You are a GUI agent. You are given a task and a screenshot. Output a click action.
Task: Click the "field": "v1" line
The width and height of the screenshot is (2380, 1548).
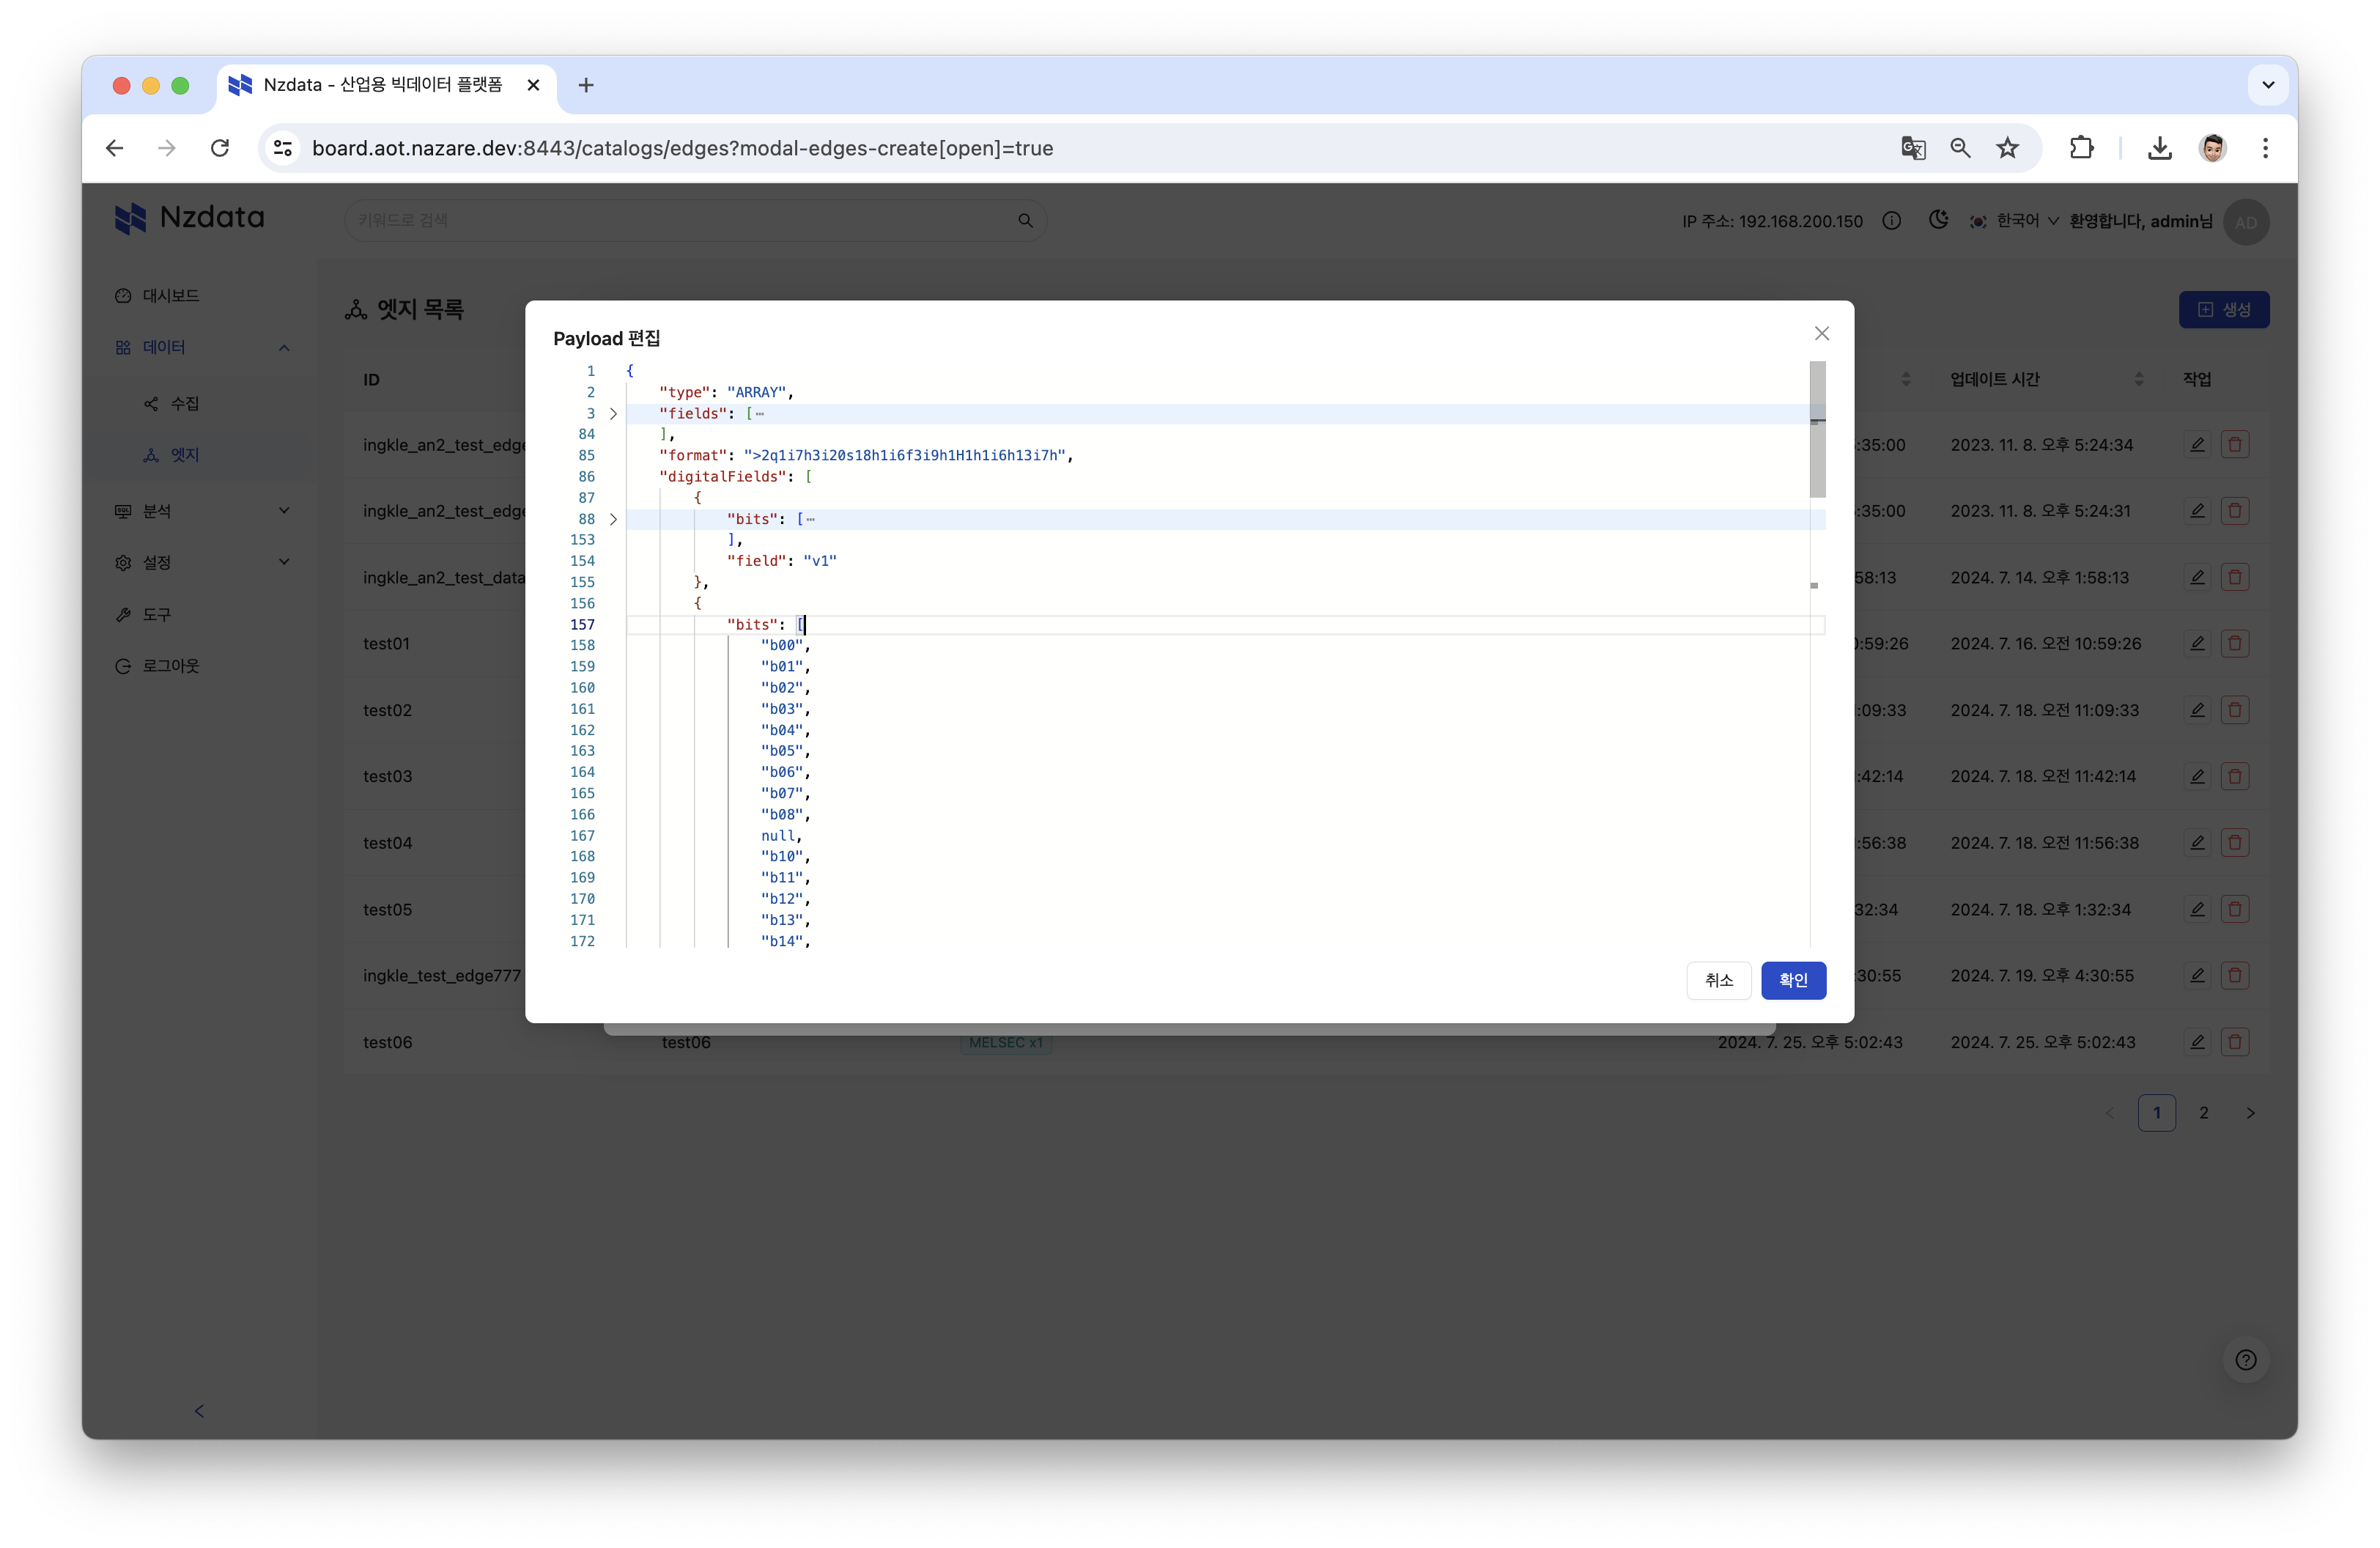[x=781, y=561]
